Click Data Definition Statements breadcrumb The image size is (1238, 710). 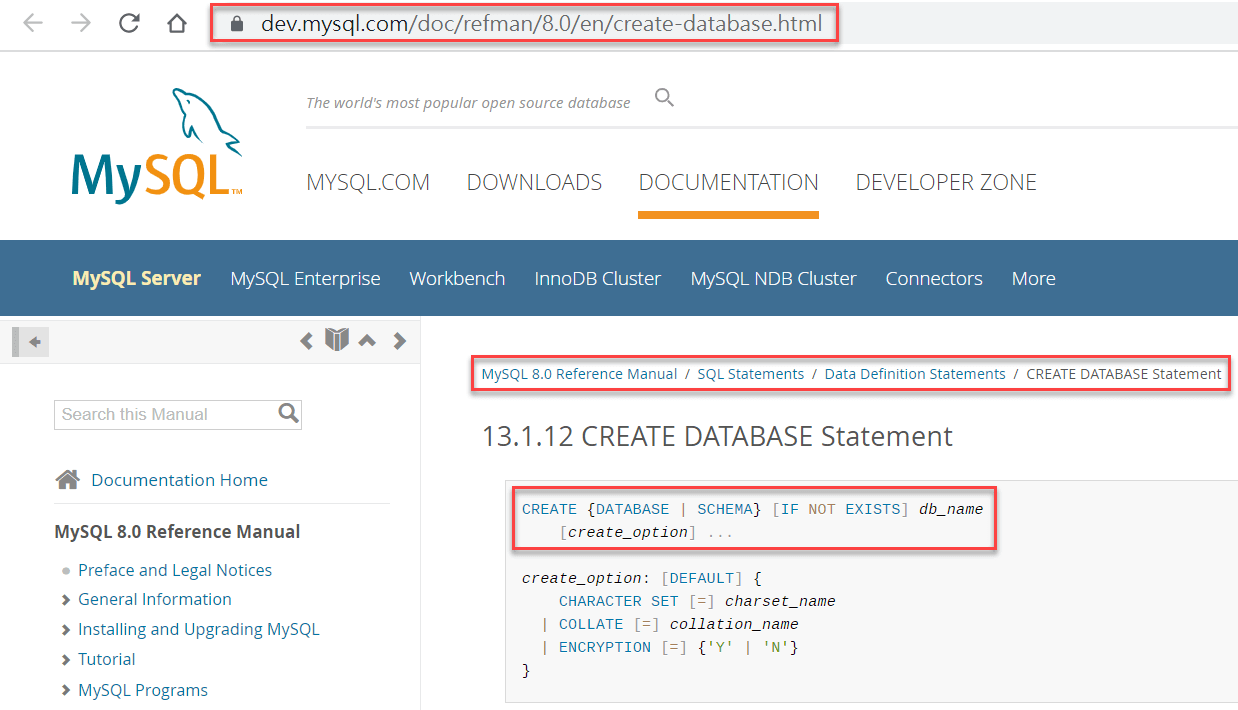[x=915, y=374]
